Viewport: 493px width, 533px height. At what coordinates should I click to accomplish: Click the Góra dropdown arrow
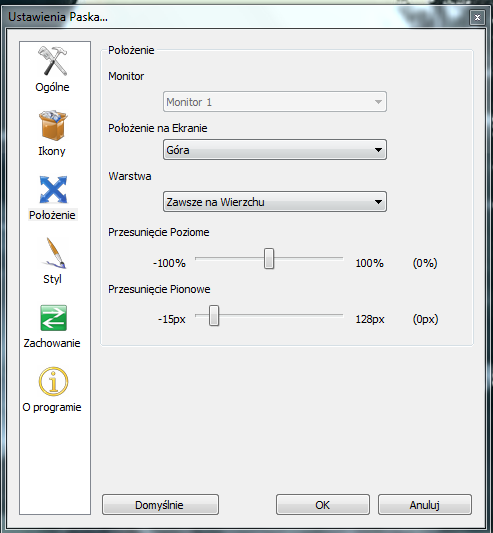click(x=378, y=150)
